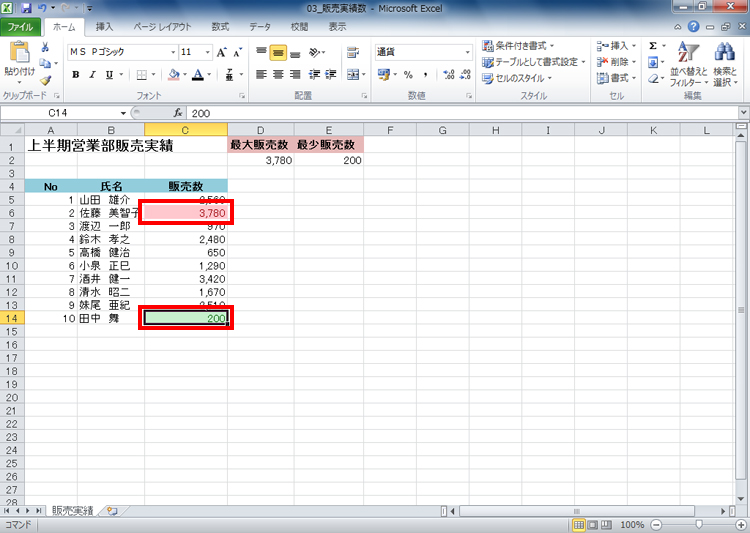This screenshot has width=750, height=533.
Task: Open 検索と選択 binoculars menu
Action: pyautogui.click(x=725, y=64)
